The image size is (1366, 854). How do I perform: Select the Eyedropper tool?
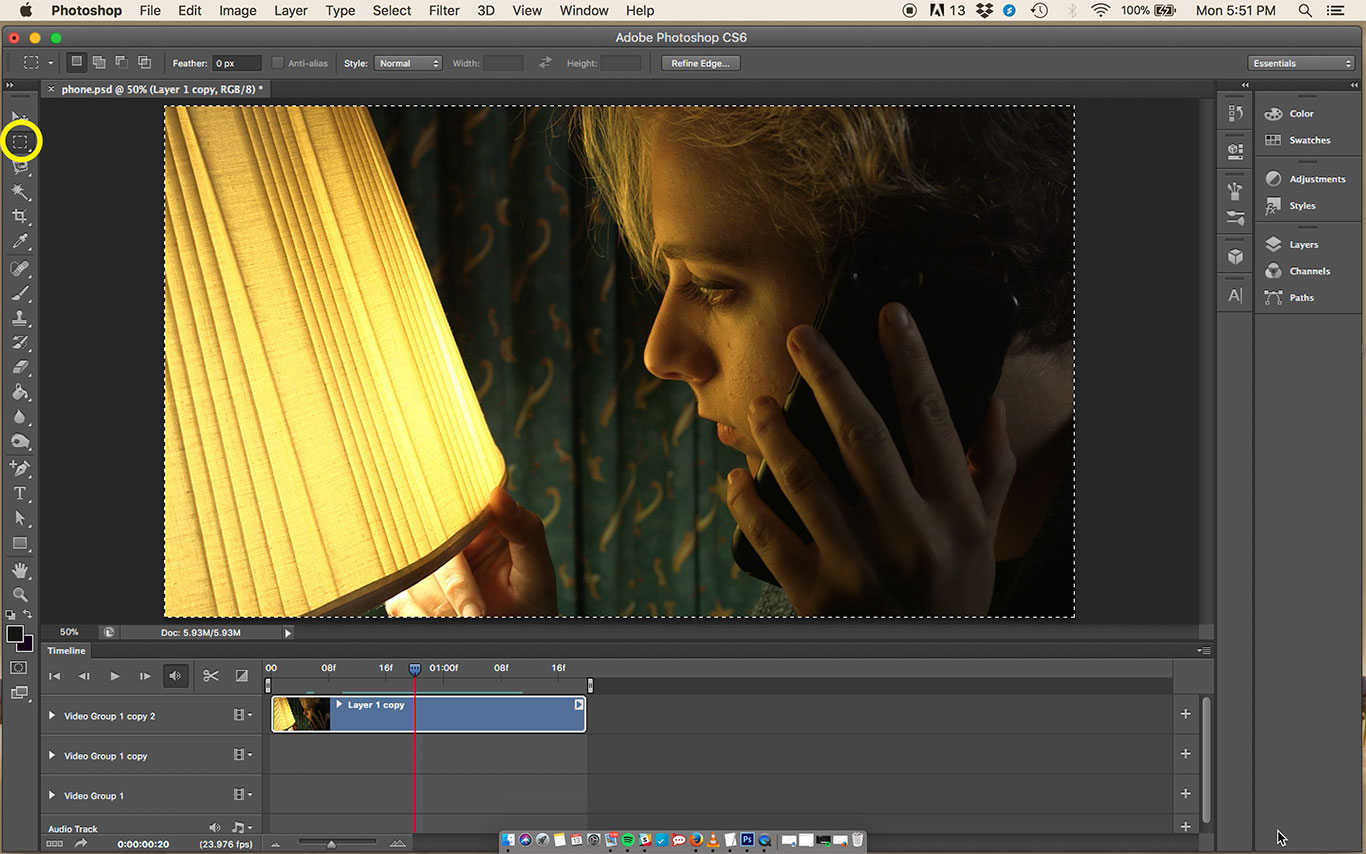[20, 242]
